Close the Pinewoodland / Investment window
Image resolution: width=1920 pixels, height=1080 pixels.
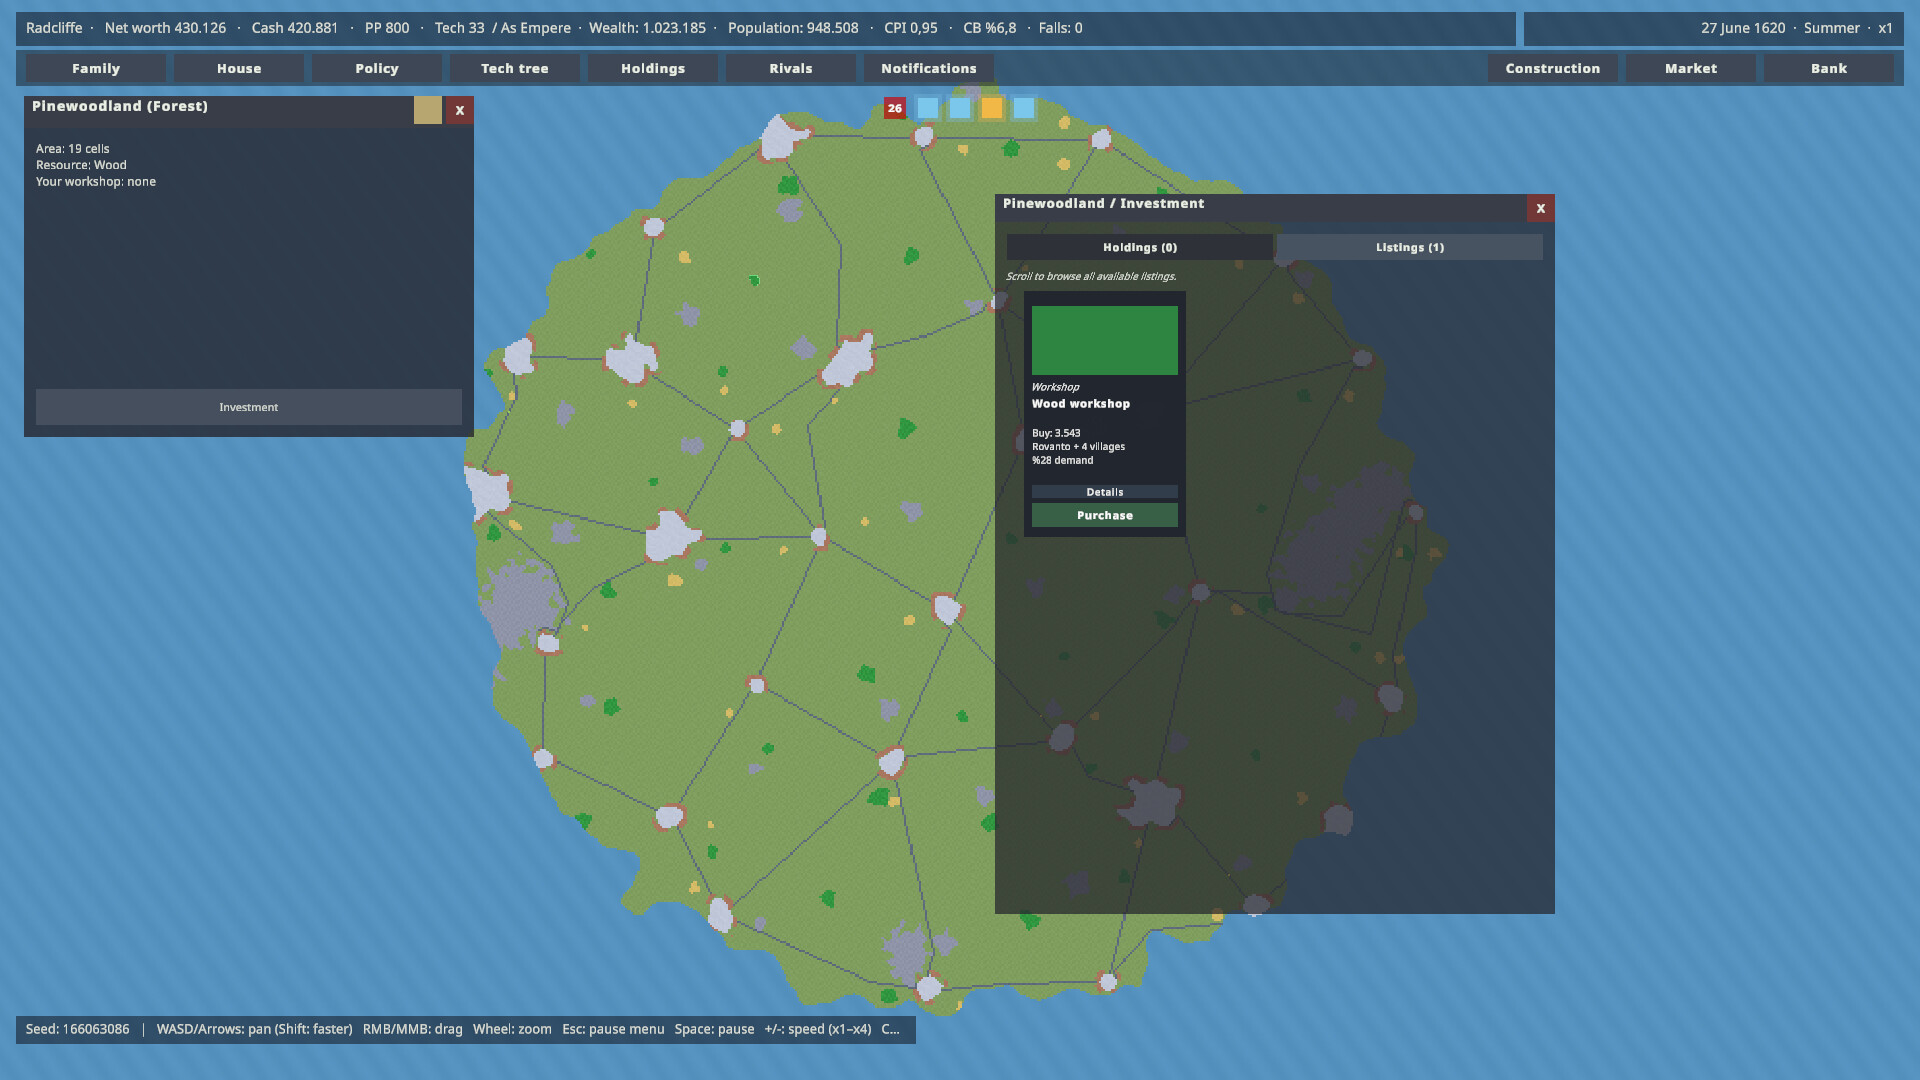[x=1540, y=208]
